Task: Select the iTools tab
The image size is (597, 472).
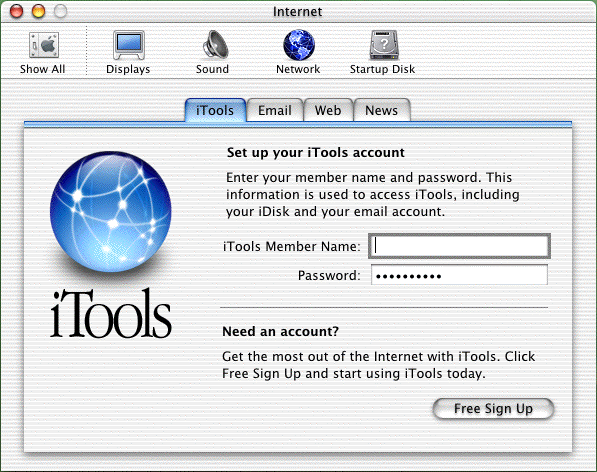Action: [x=215, y=110]
